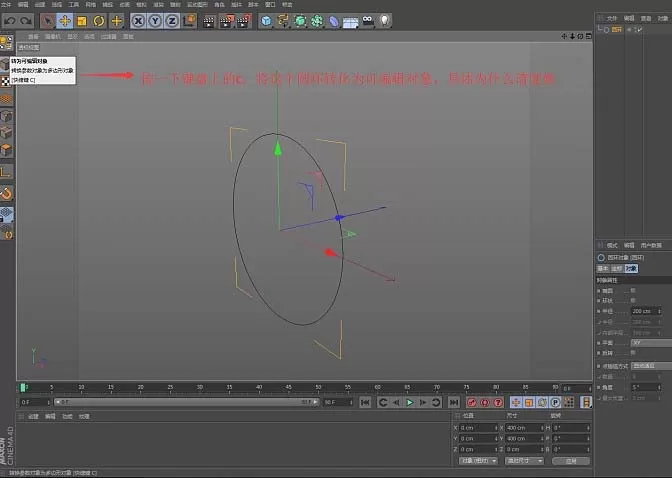Click the recent tools plus icon
Viewport: 672px width, 478px height.
click(116, 21)
